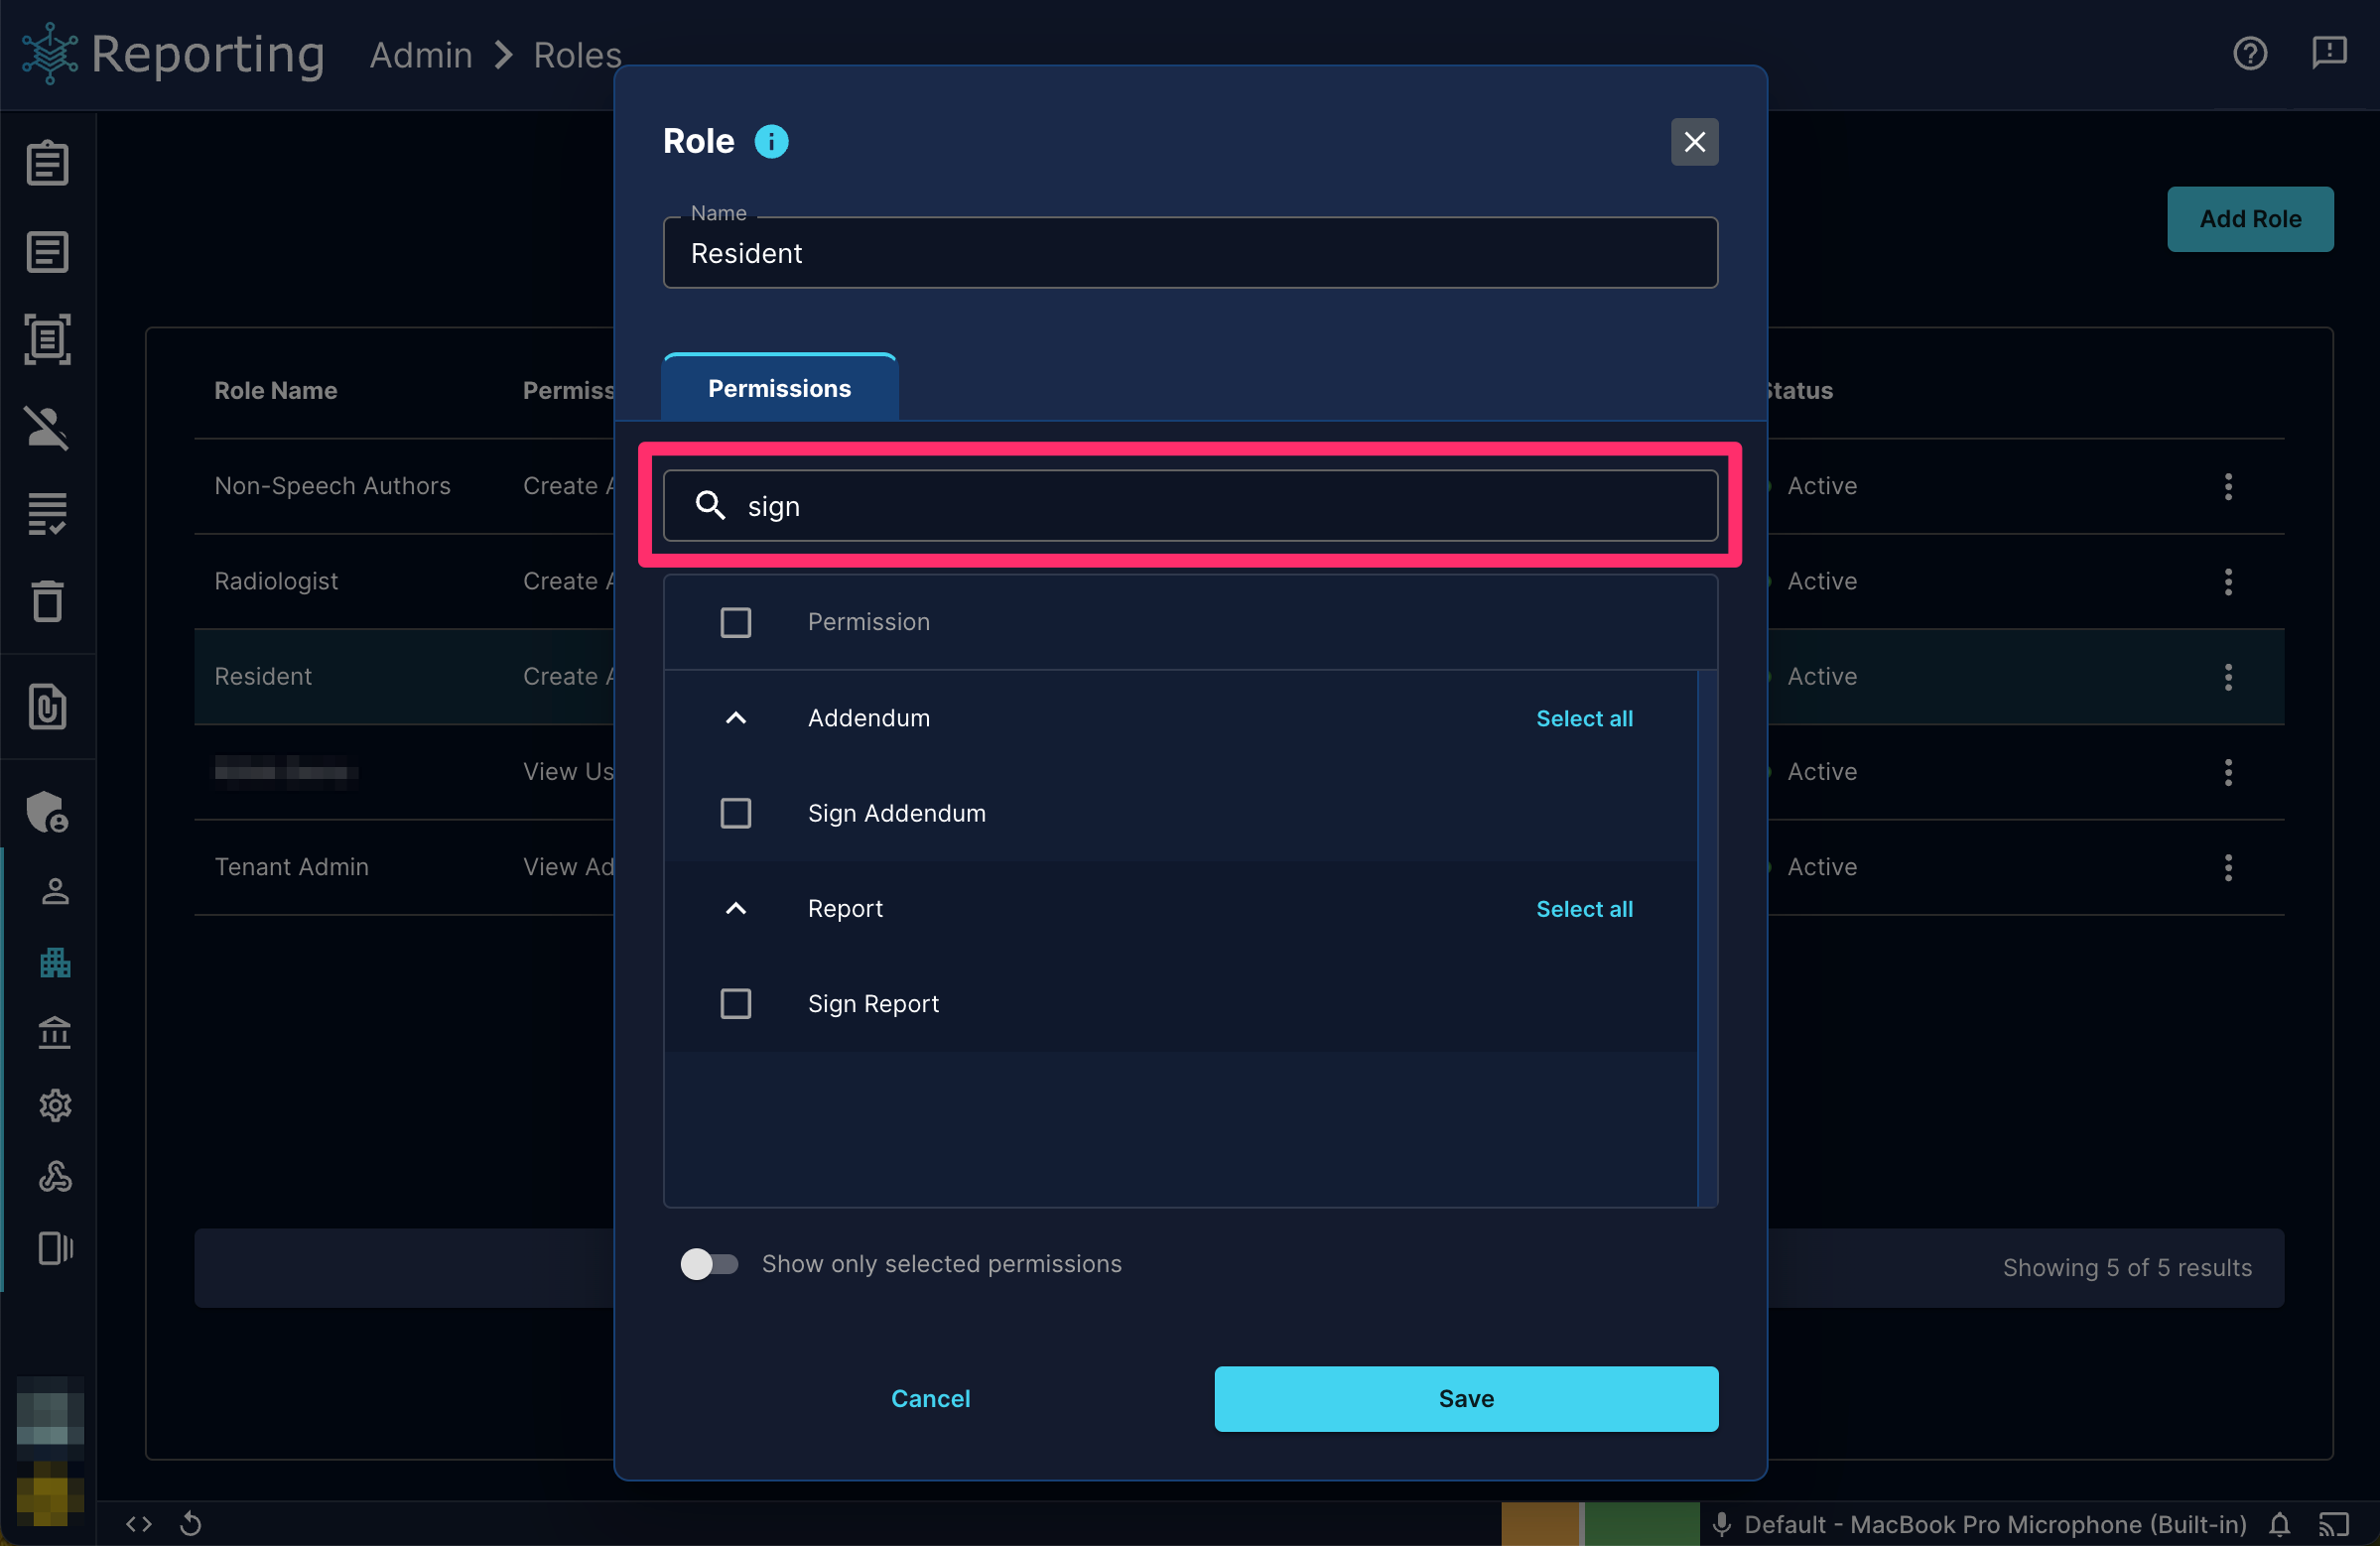Click the permissions search field

1190,506
